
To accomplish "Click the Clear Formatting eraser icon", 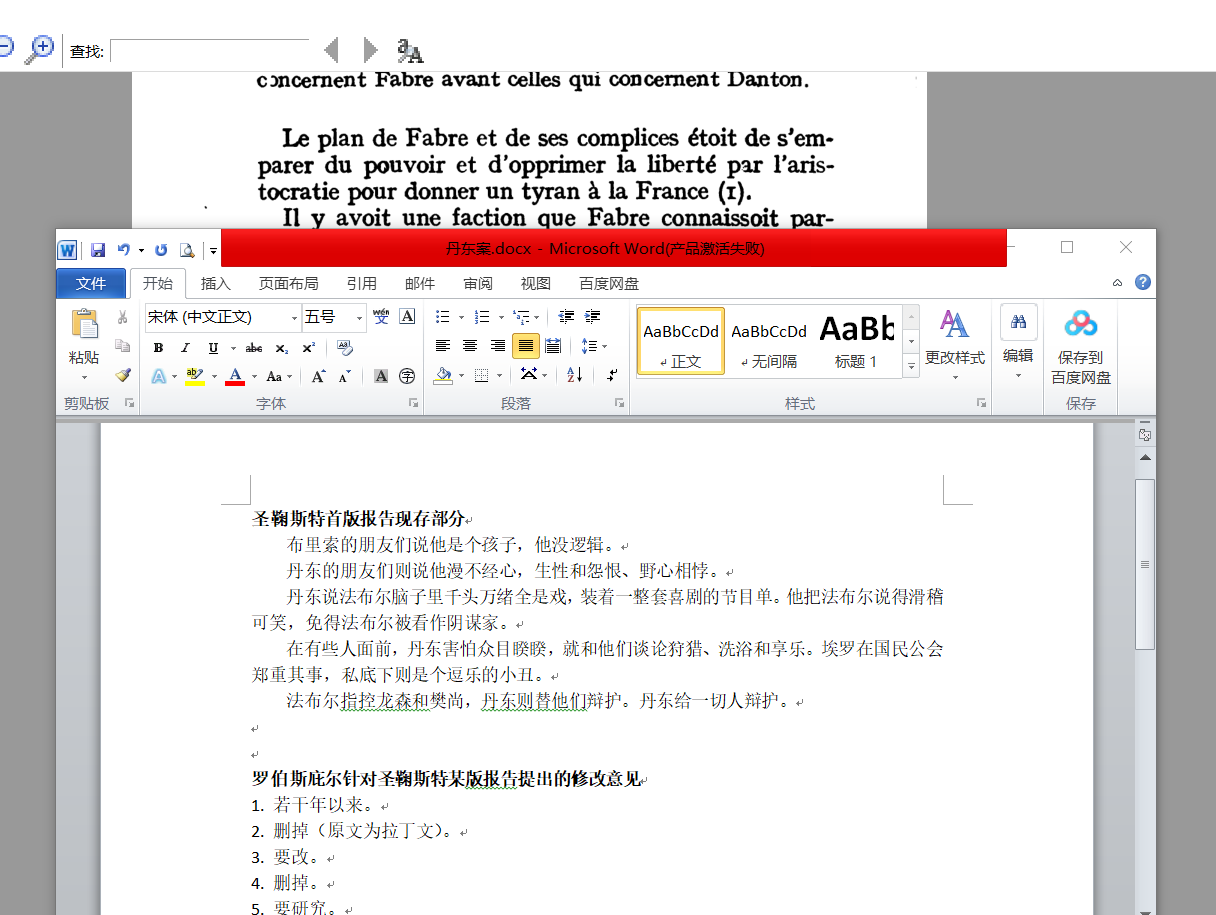I will [x=345, y=348].
